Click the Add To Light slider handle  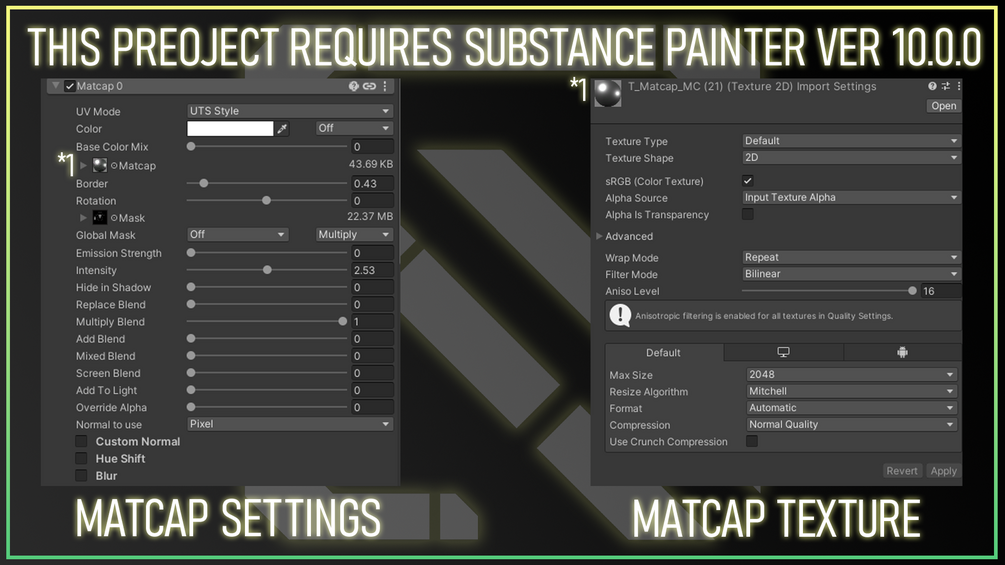(191, 389)
